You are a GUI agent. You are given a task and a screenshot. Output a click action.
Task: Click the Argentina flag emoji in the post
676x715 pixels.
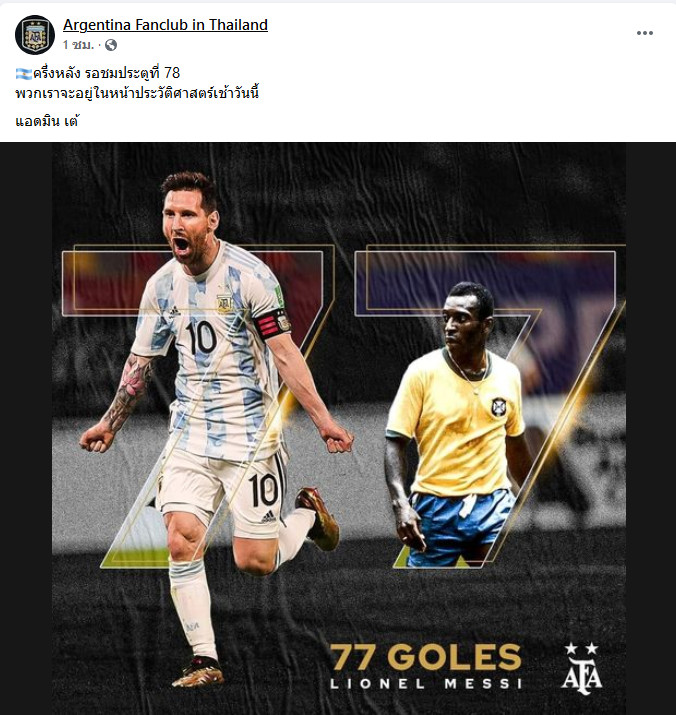click(23, 73)
